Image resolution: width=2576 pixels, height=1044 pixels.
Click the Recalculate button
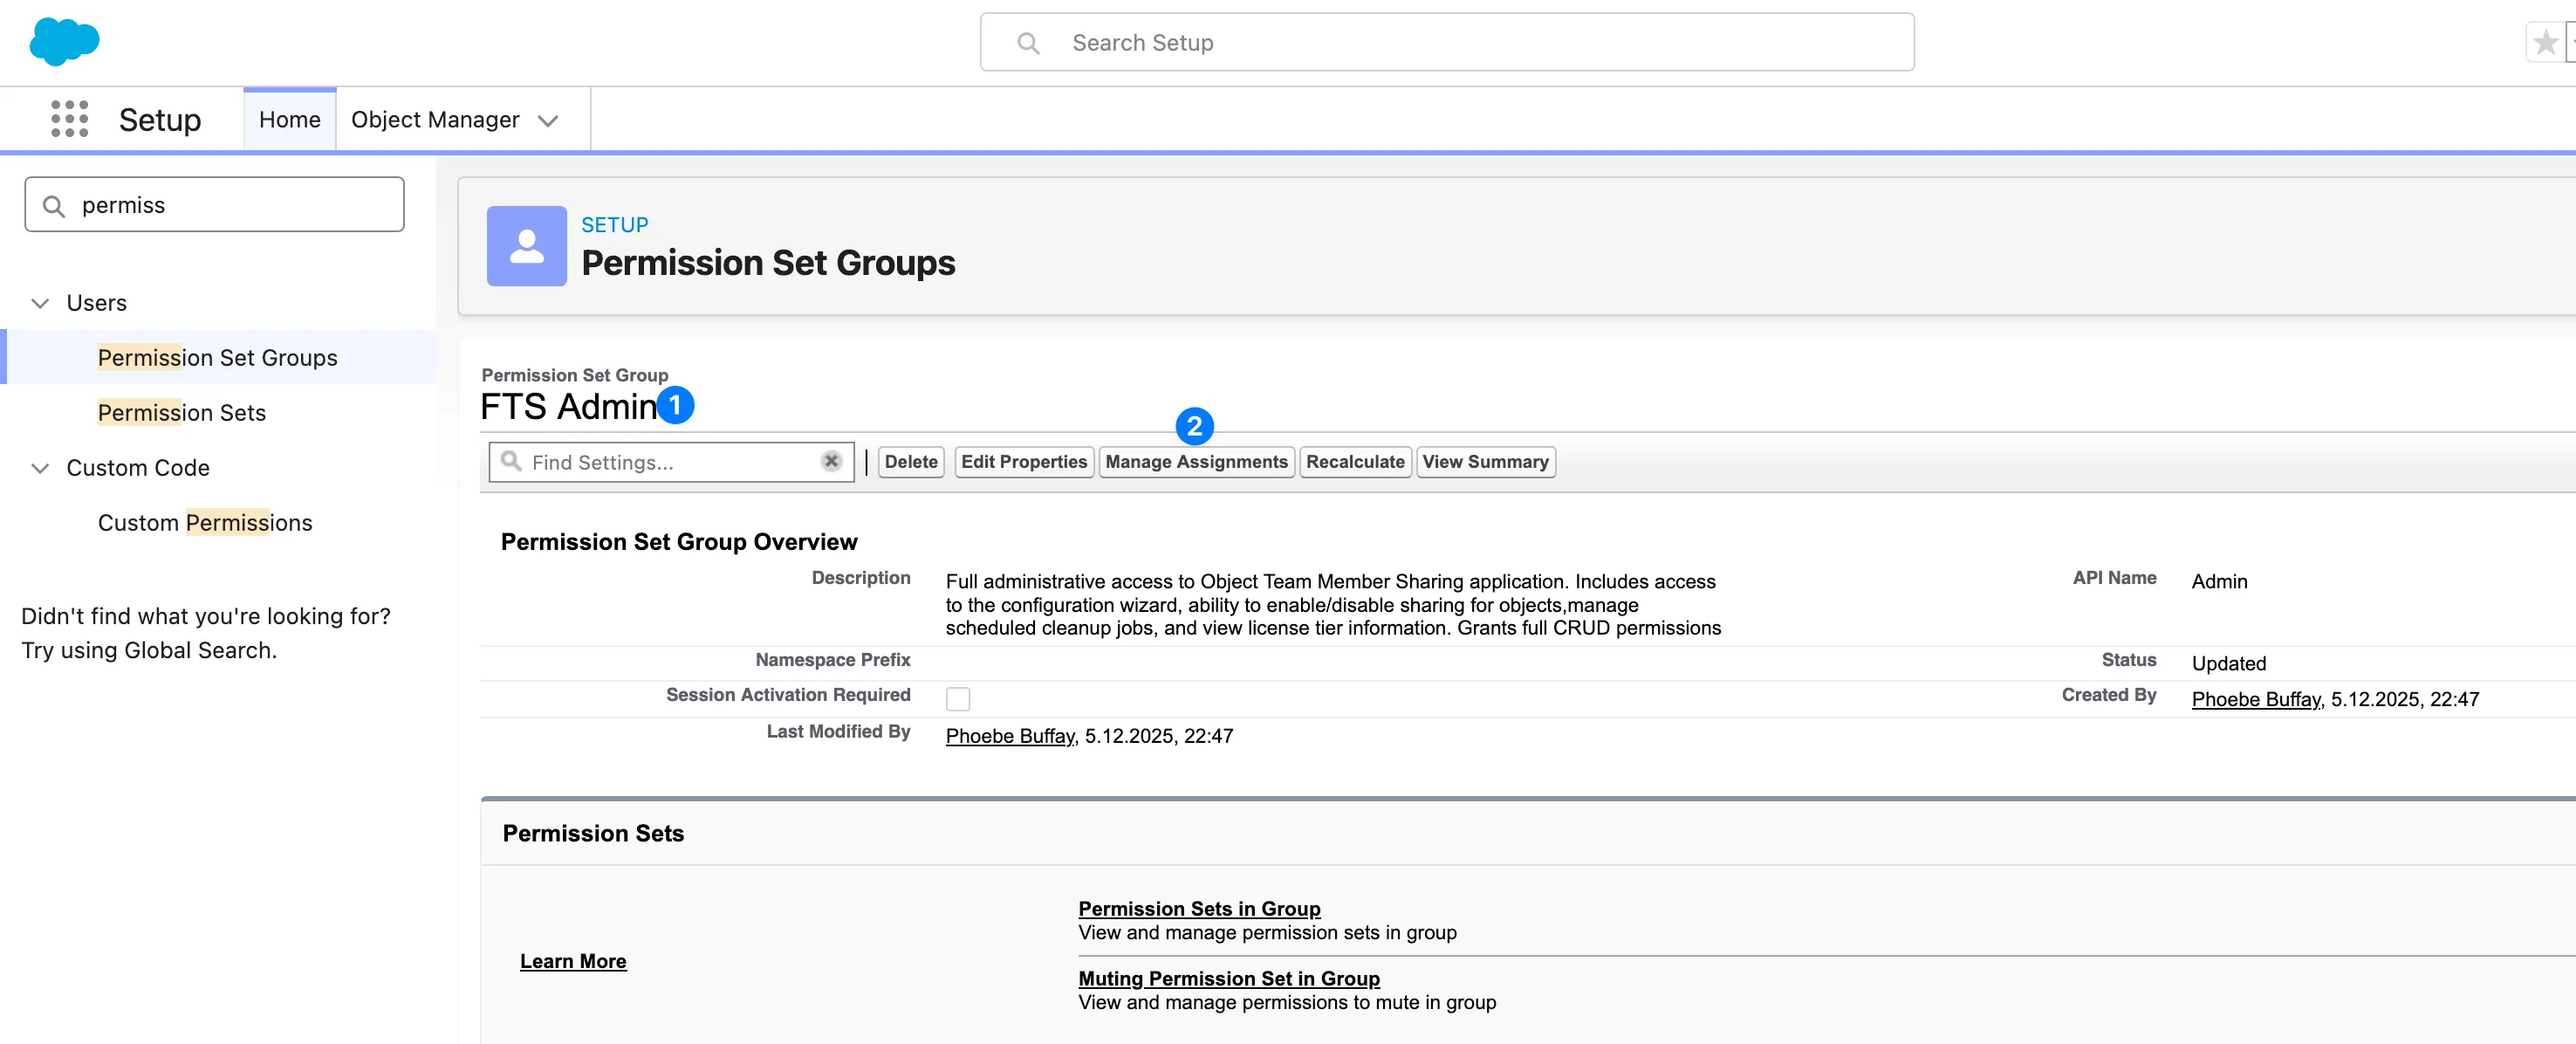1355,461
